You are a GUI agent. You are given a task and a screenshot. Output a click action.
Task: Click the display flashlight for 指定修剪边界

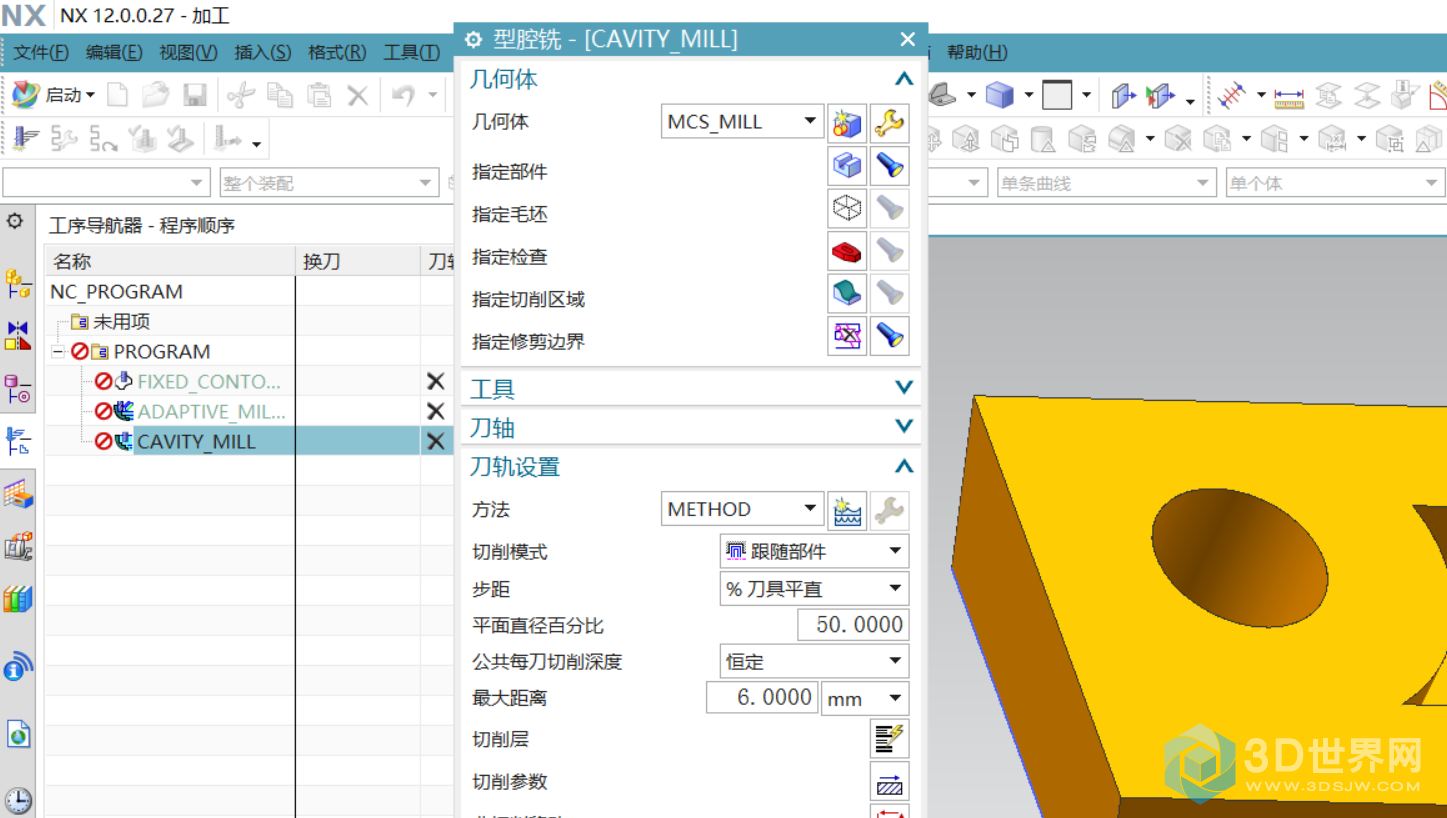pos(889,336)
